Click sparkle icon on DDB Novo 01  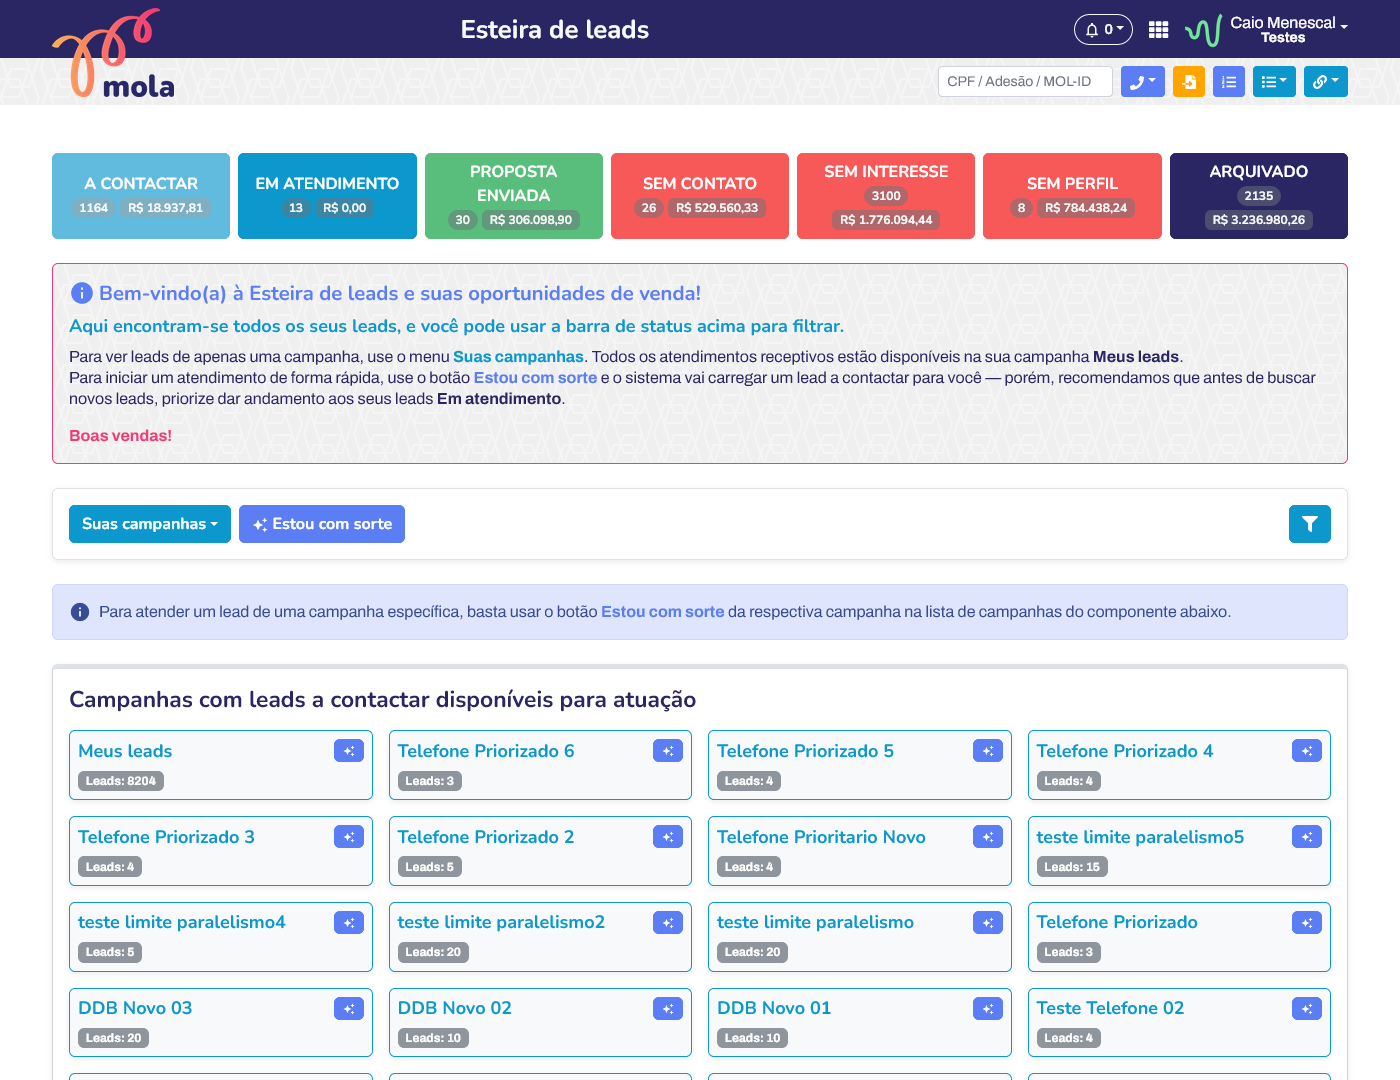pos(987,1009)
